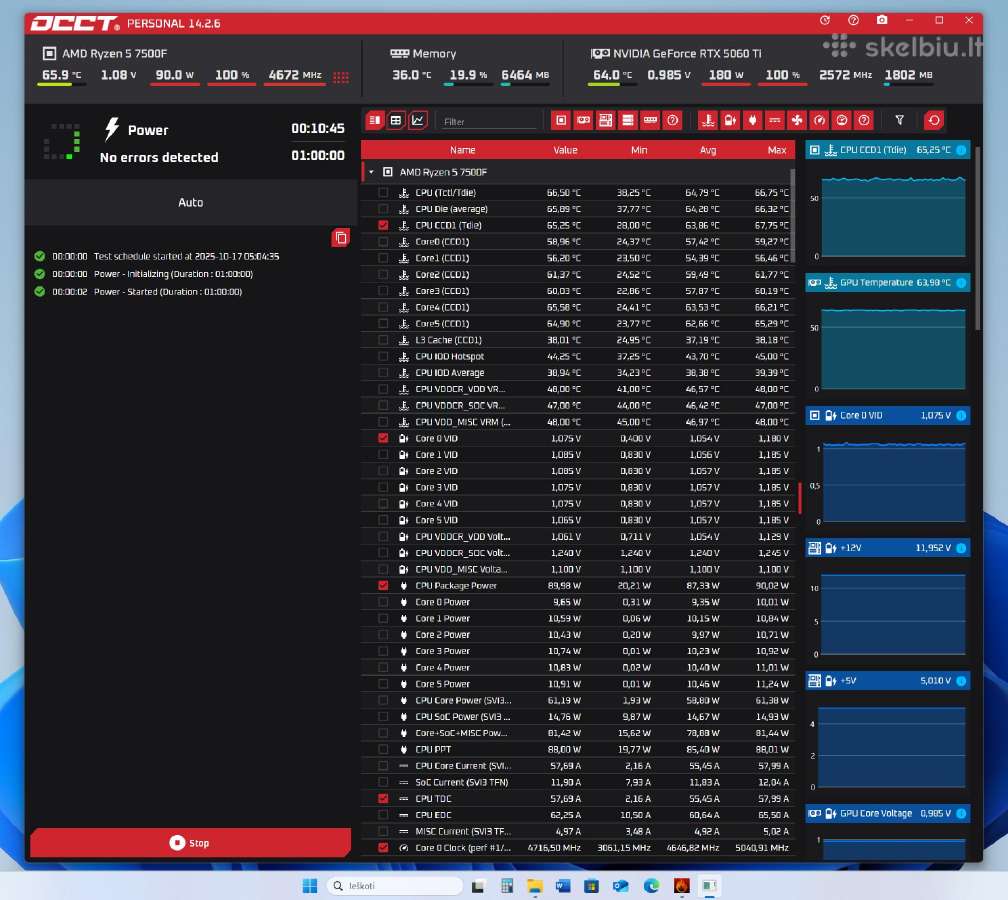This screenshot has width=1008, height=900.
Task: Check the CPU EDC checkbox
Action: coord(383,814)
